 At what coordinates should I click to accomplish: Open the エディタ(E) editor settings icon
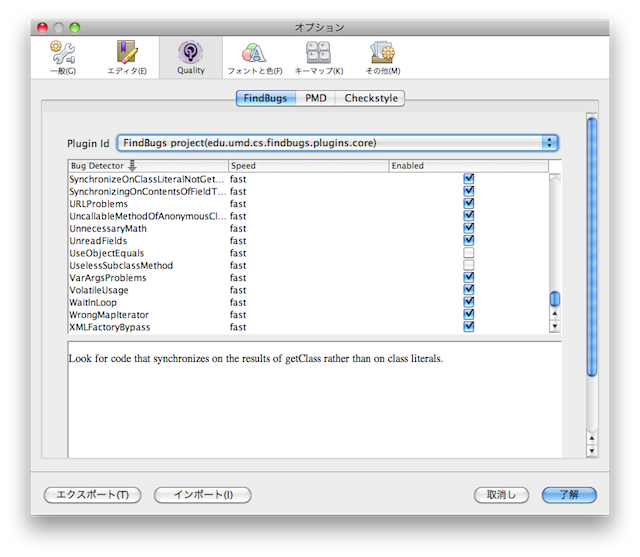tap(127, 58)
